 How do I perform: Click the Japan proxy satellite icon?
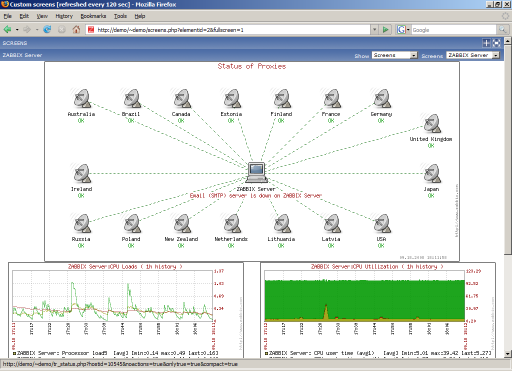(x=432, y=173)
